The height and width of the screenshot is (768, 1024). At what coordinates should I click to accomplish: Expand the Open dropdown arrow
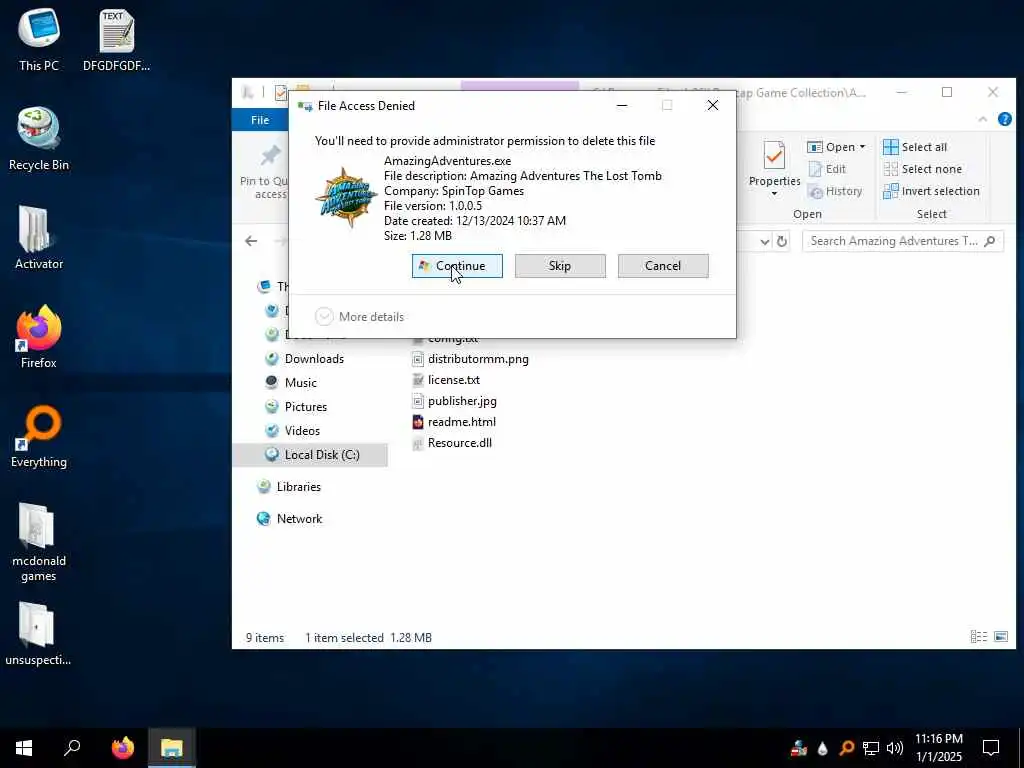point(862,147)
